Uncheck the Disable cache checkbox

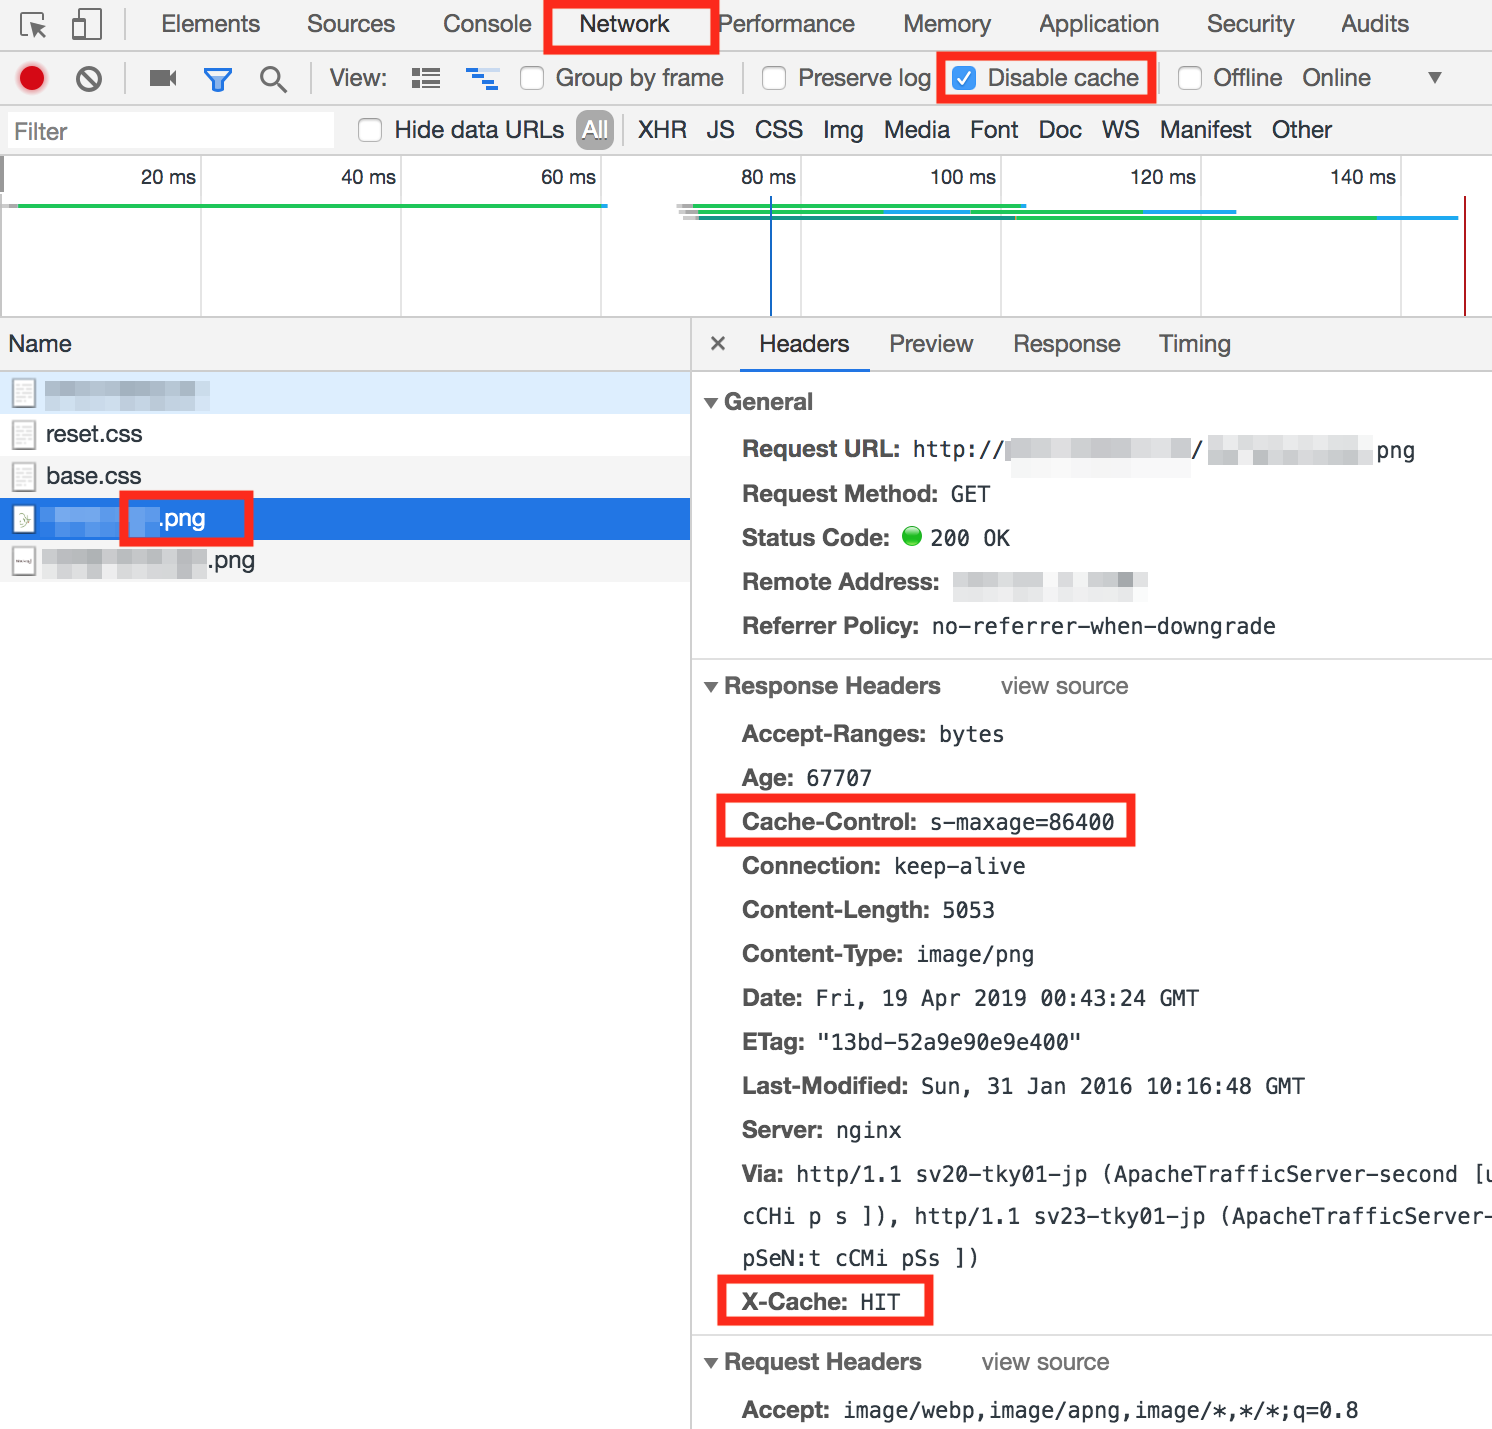pyautogui.click(x=964, y=78)
